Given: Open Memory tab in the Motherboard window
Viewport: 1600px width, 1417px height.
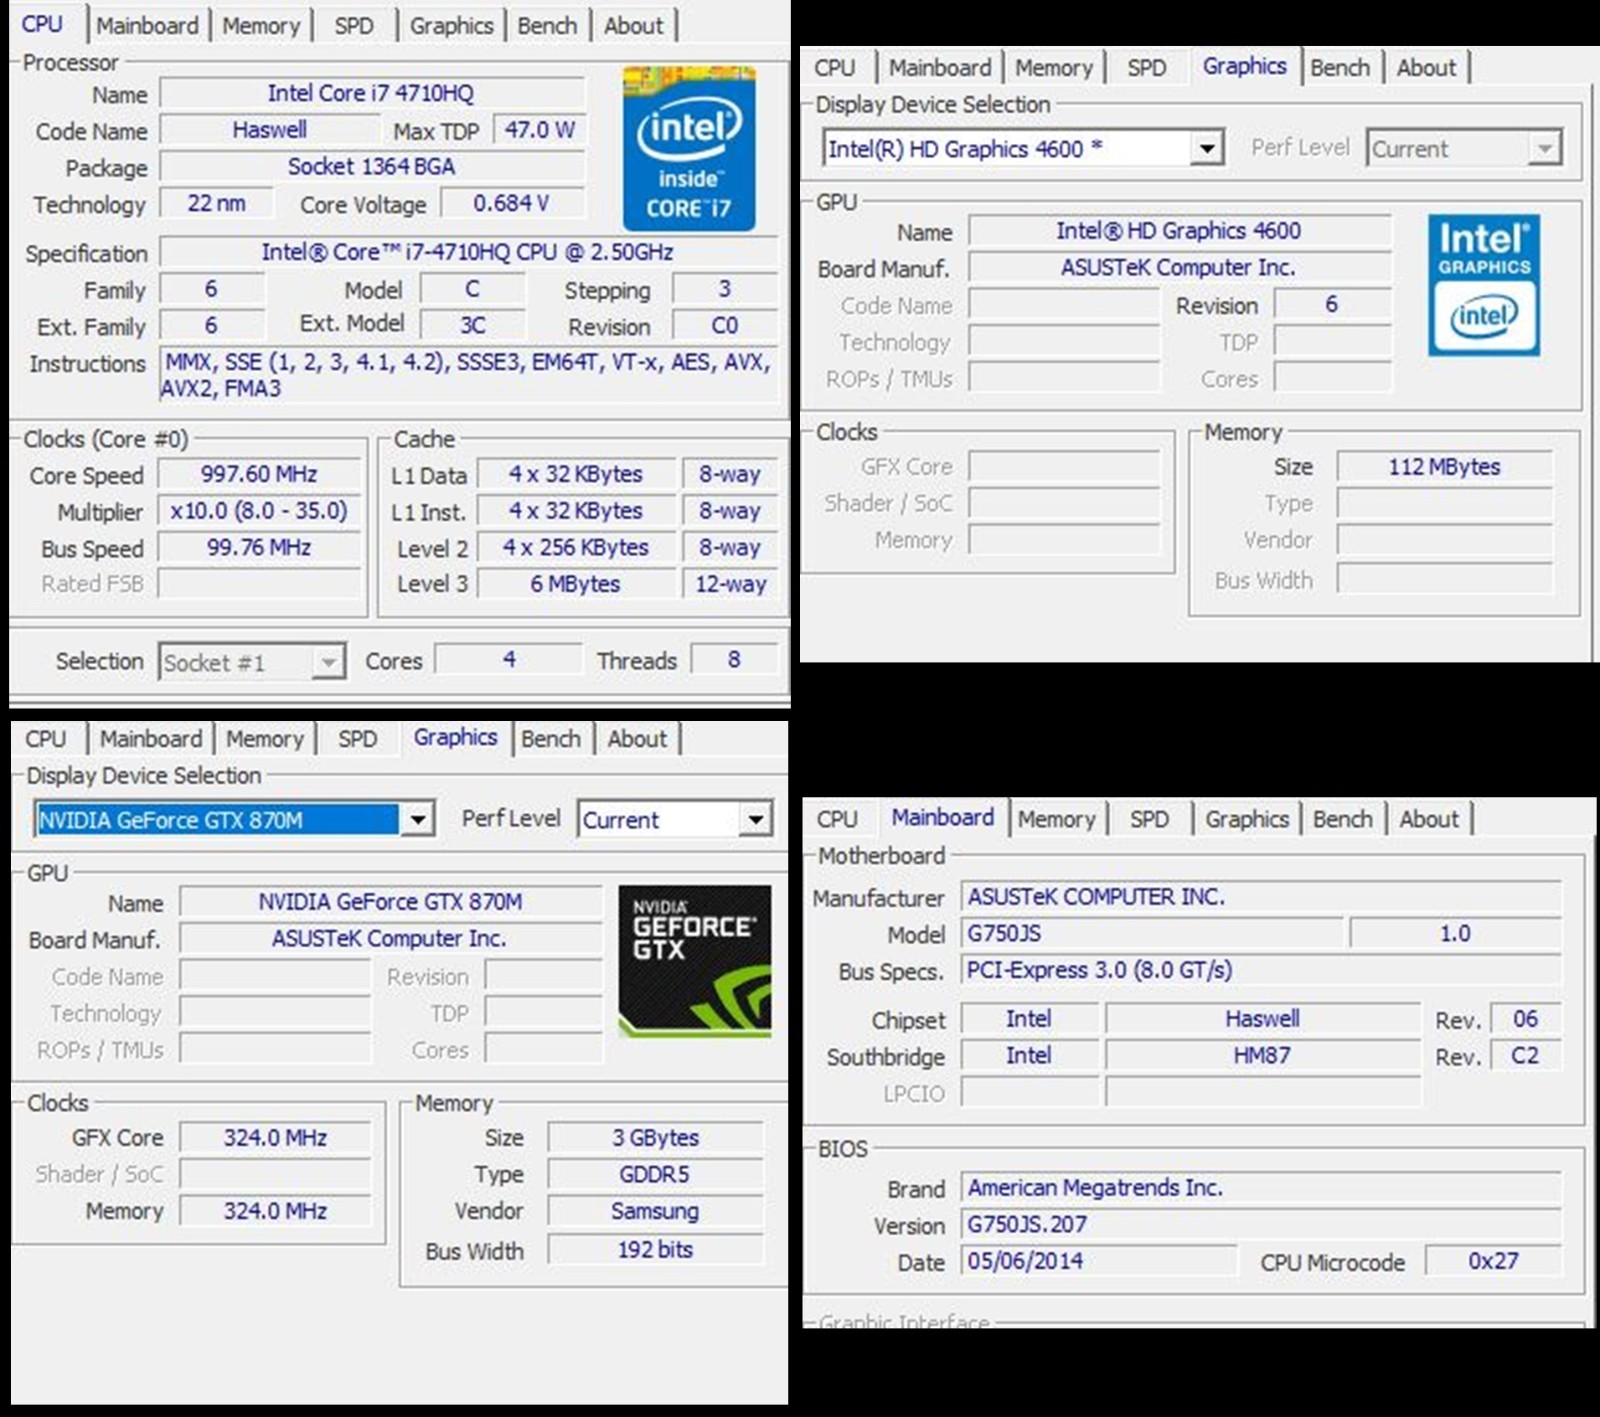Looking at the screenshot, I should pyautogui.click(x=1057, y=819).
